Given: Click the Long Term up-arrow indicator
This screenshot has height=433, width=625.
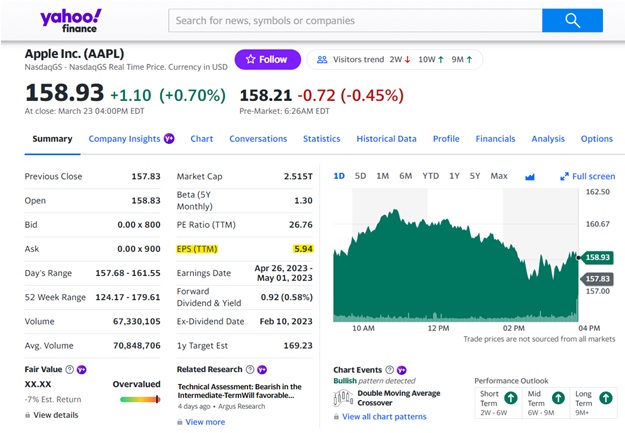Looking at the screenshot, I should (x=605, y=398).
